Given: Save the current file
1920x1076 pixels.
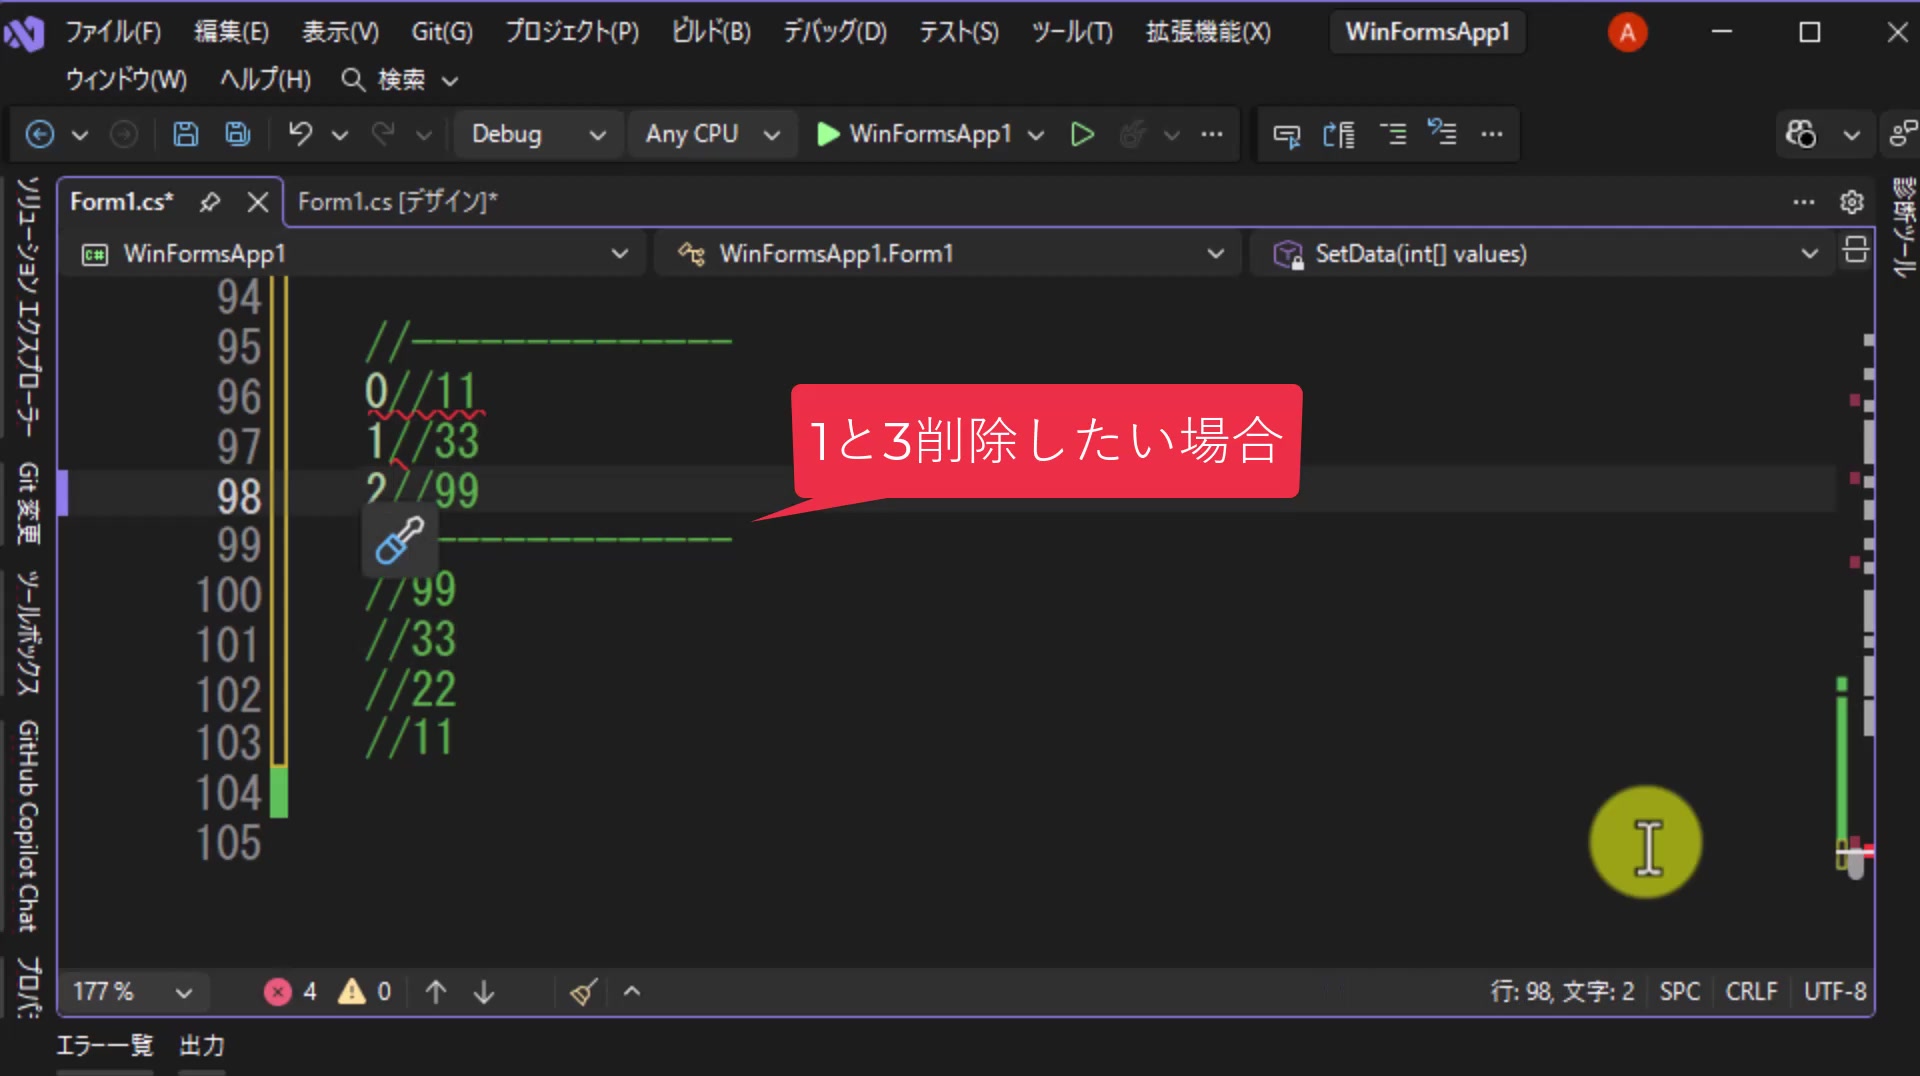Looking at the screenshot, I should [186, 134].
